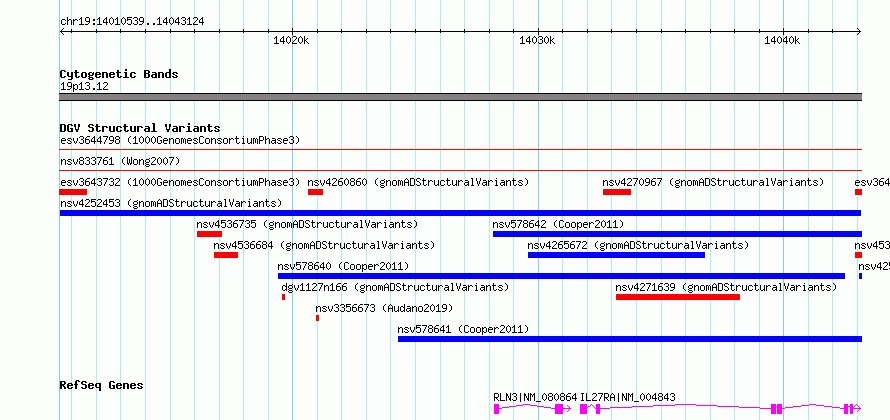Click the IL27RA|NM_004843 gene label
This screenshot has width=890, height=420.
tap(628, 397)
